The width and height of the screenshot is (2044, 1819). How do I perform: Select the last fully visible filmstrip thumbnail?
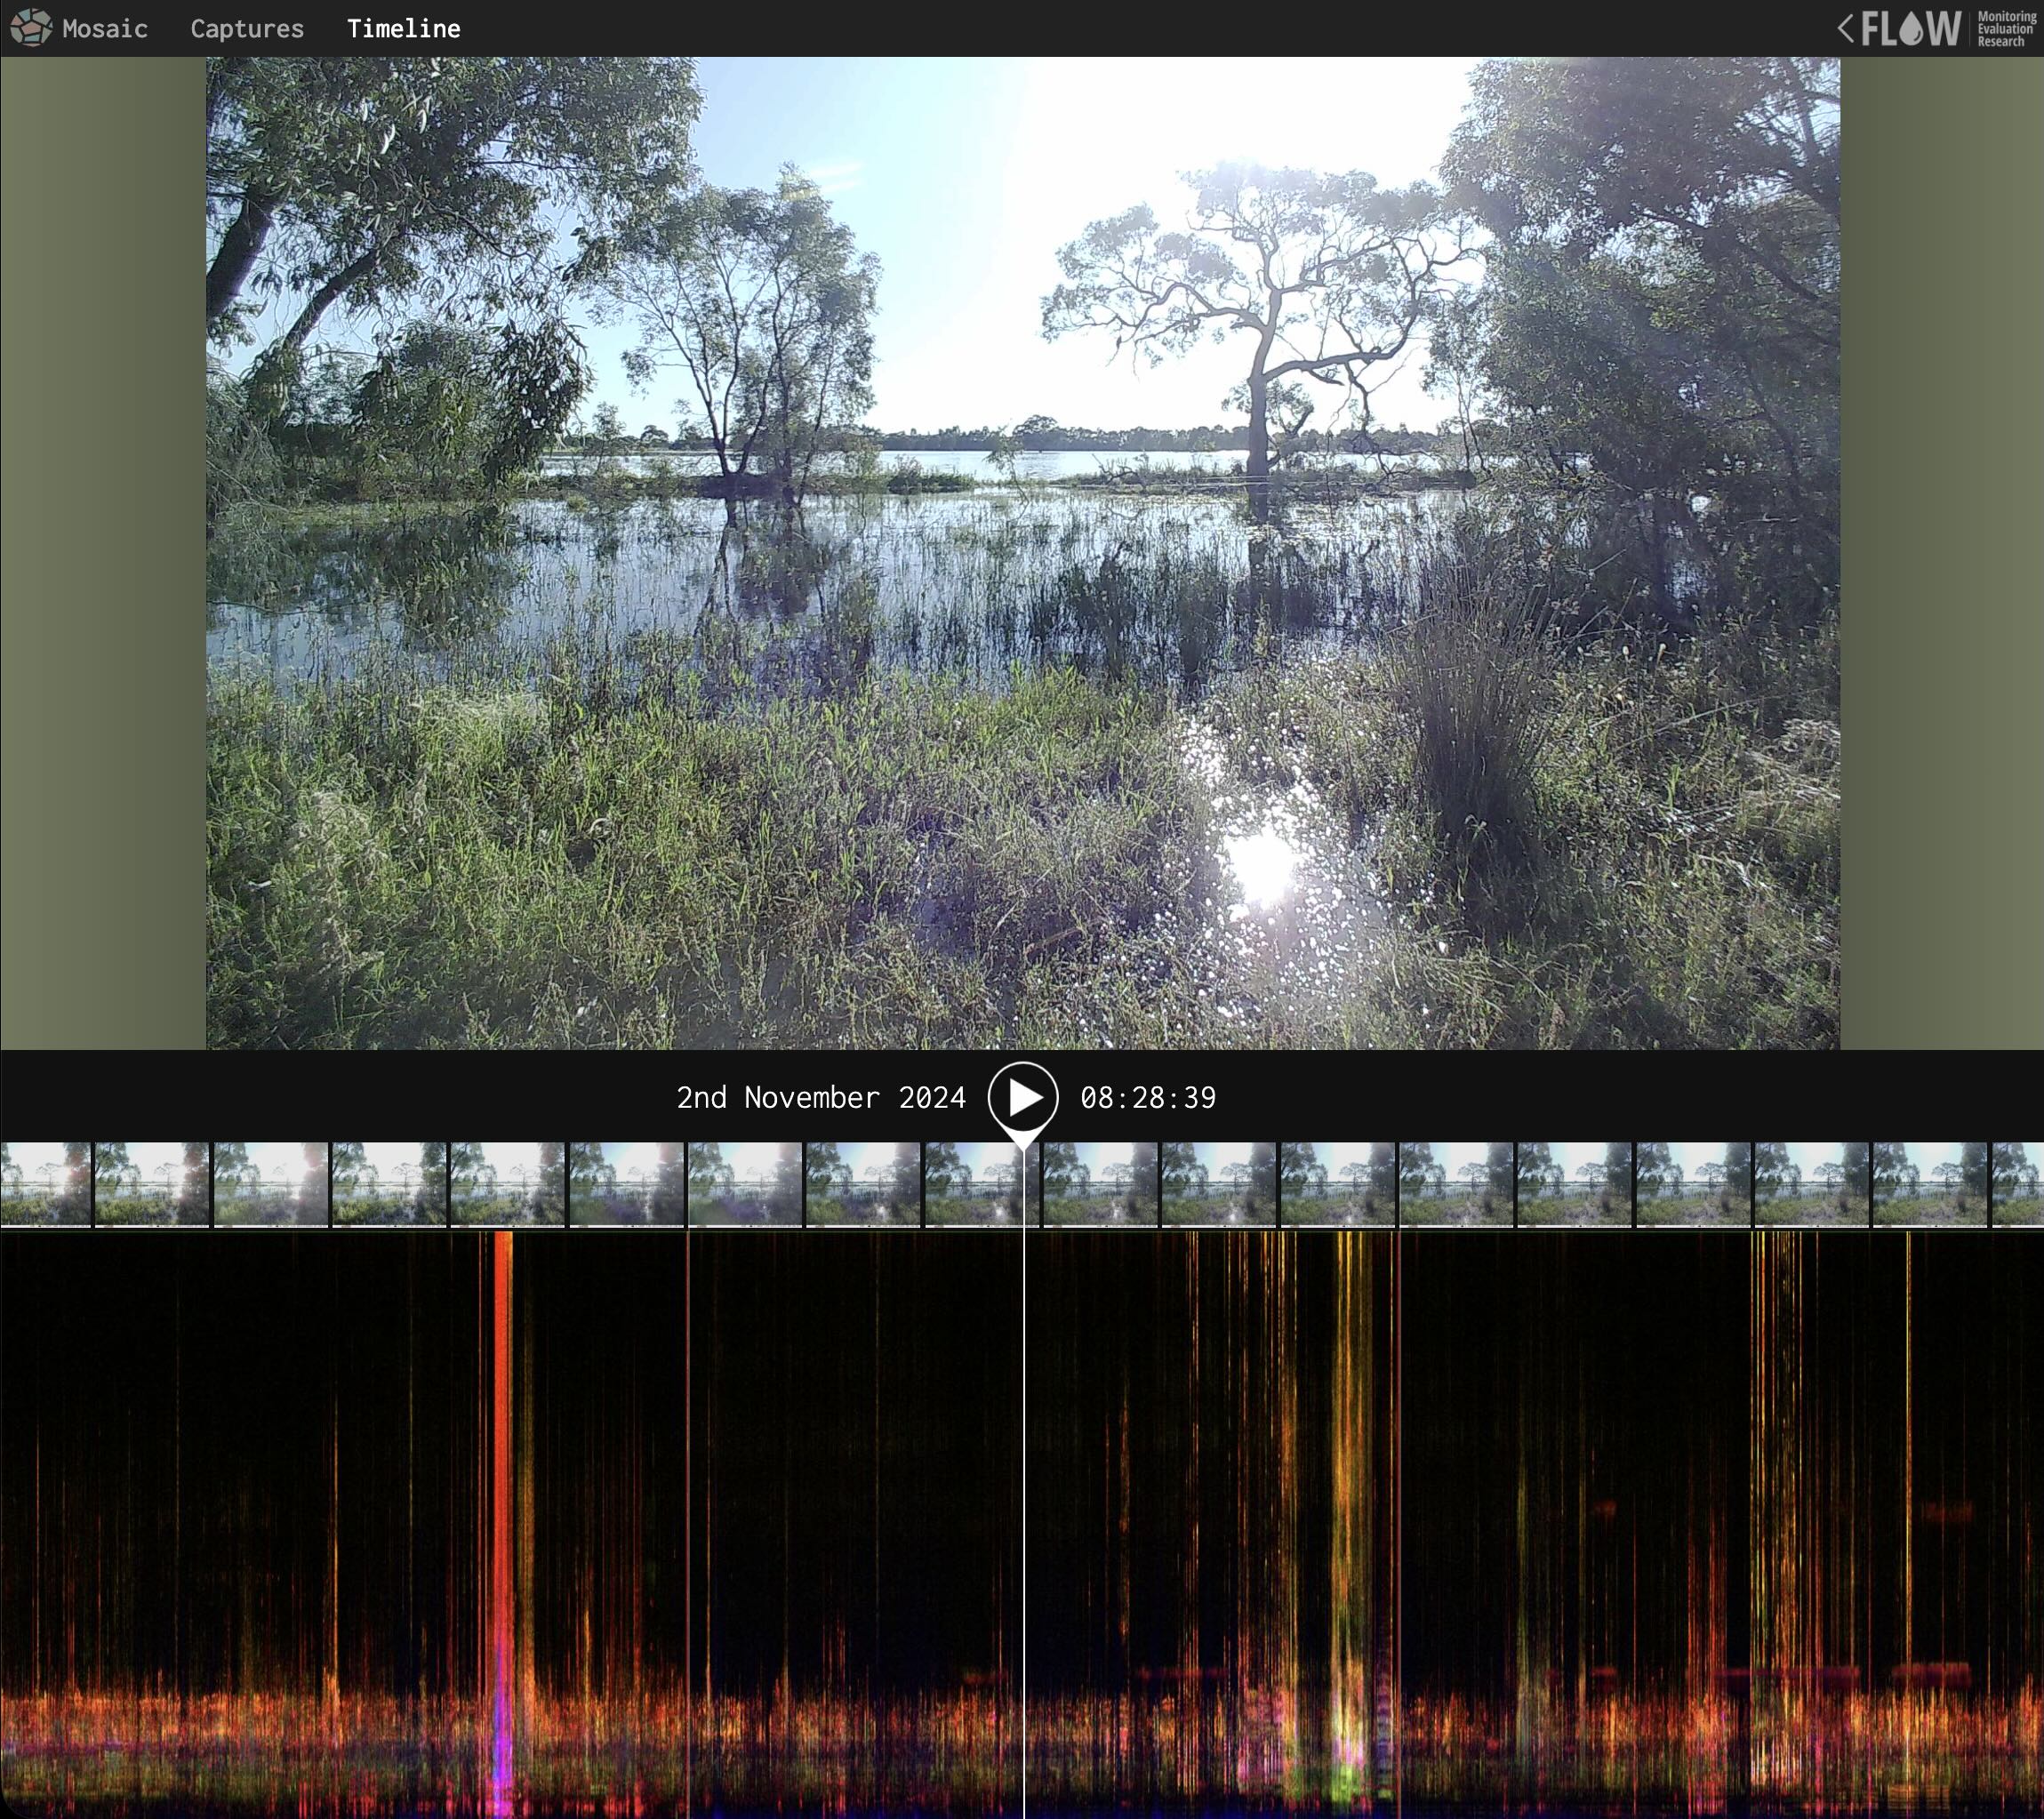1929,1184
